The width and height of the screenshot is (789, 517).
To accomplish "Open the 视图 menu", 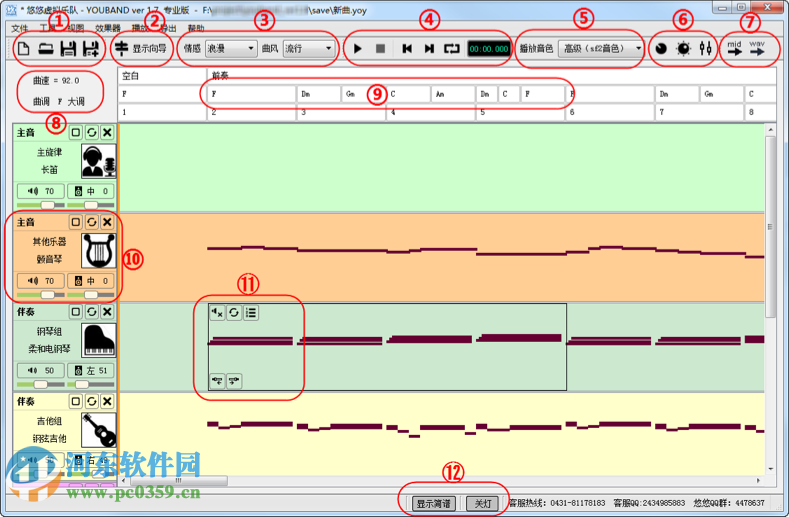I will (75, 28).
